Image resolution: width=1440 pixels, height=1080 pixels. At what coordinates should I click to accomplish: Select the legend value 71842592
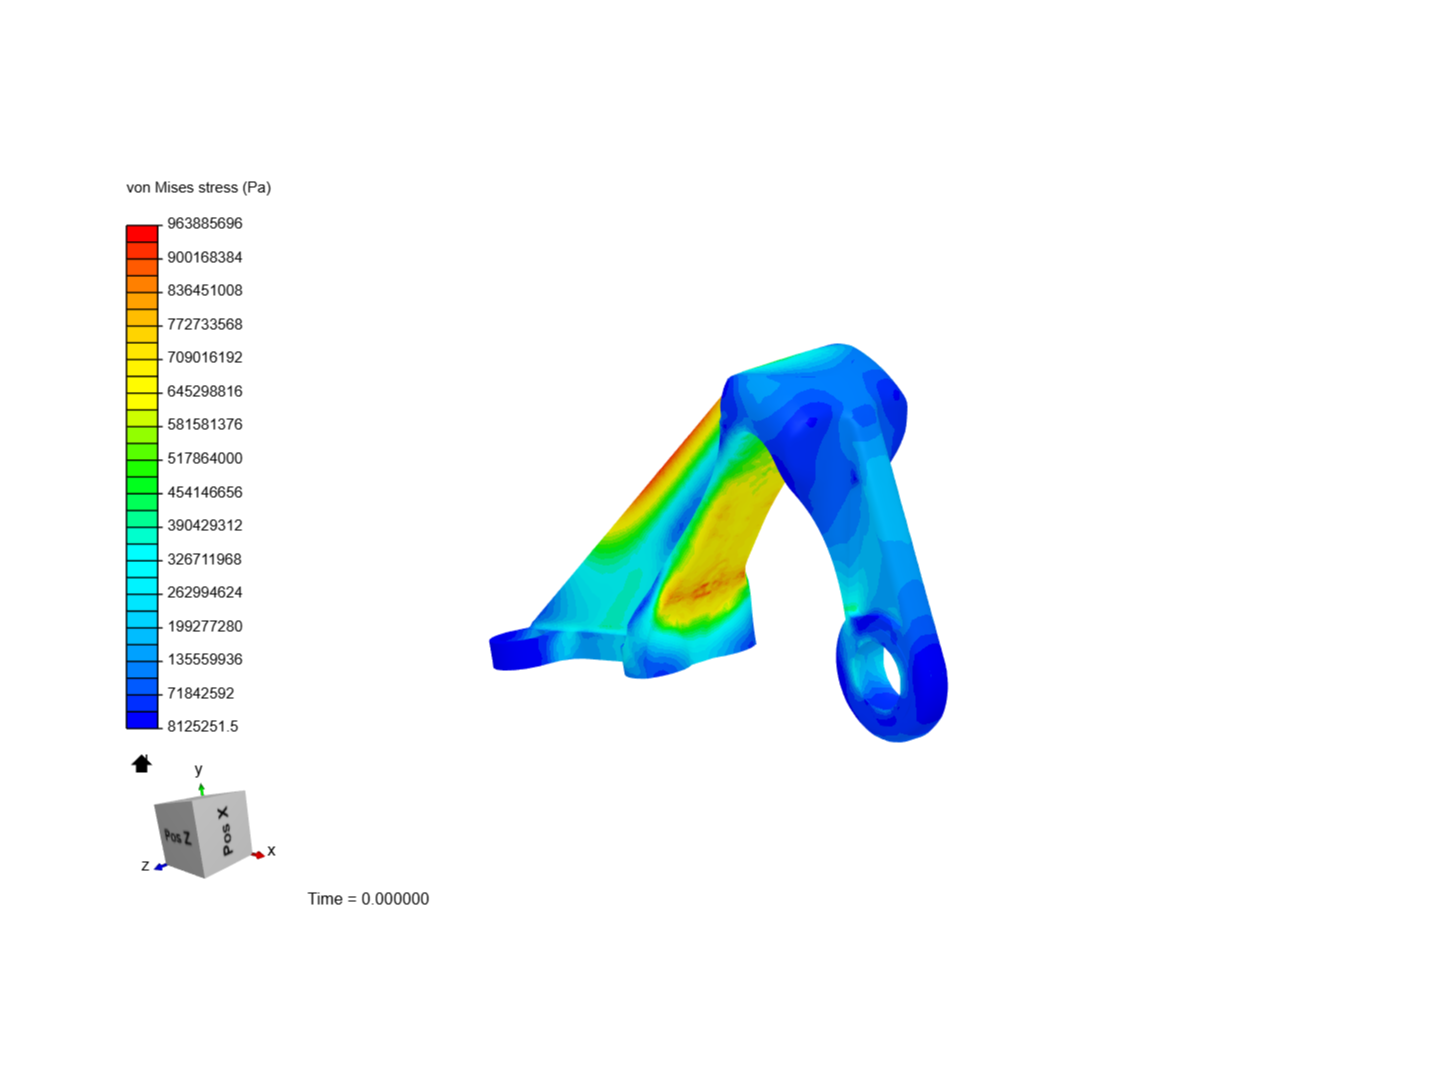(x=200, y=694)
